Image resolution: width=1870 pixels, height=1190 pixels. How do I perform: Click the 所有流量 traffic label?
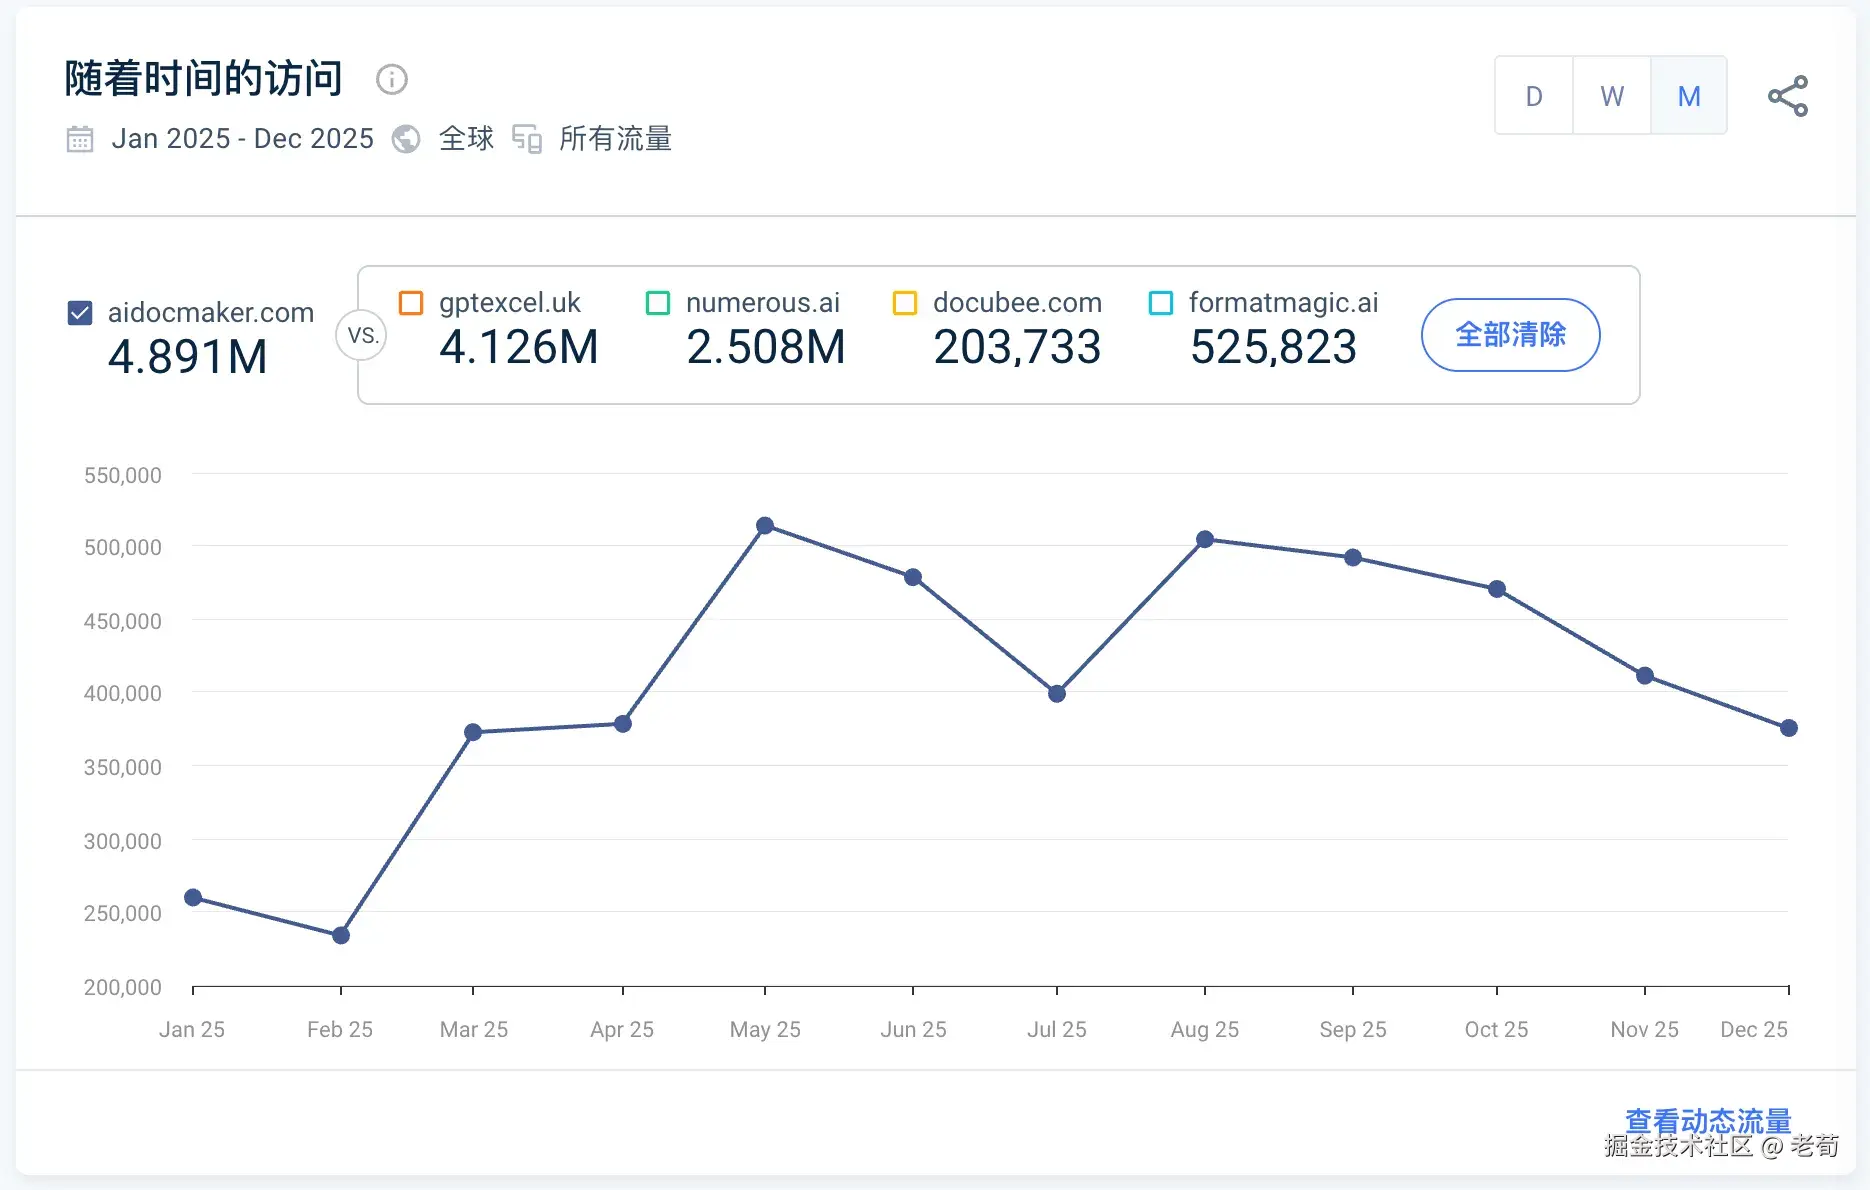(616, 139)
